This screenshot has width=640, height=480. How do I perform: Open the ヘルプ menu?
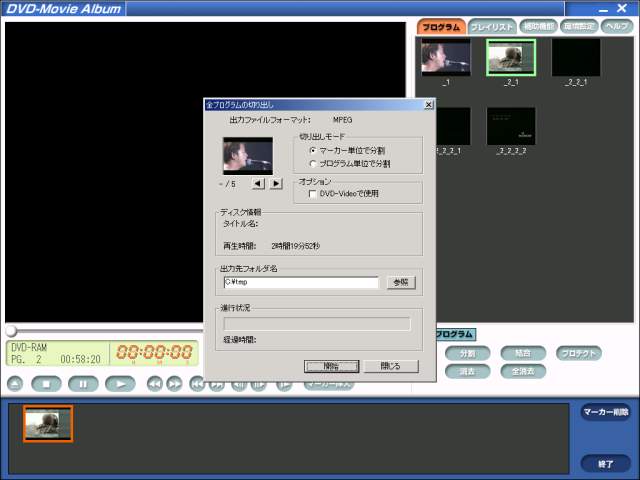click(617, 27)
